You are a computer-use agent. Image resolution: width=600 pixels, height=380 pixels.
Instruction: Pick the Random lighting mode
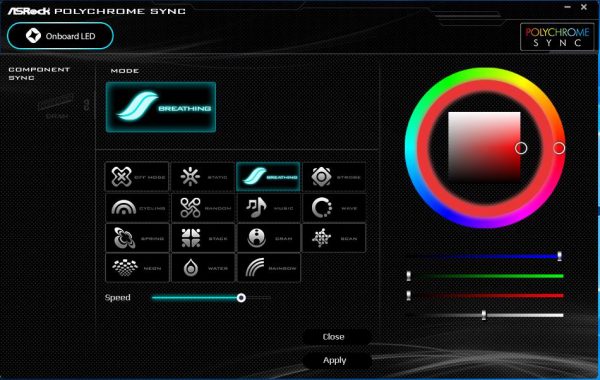click(203, 208)
